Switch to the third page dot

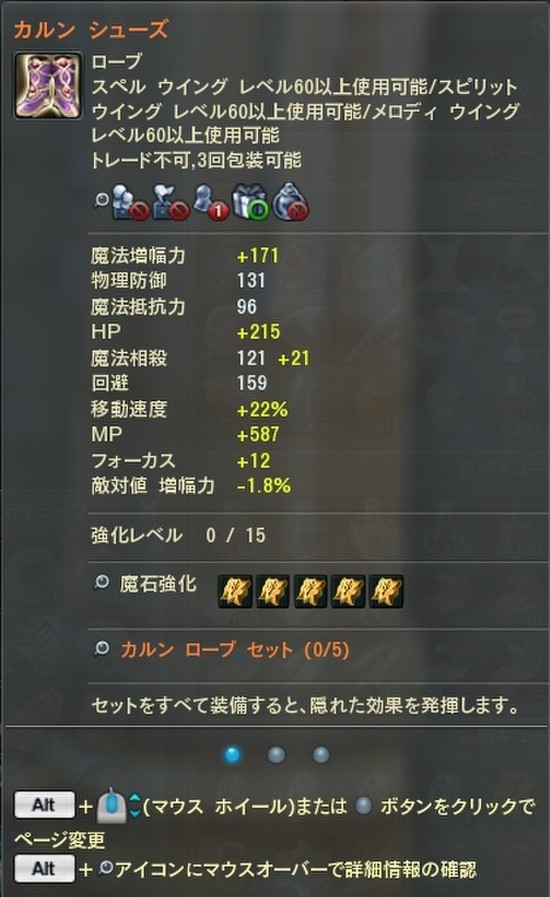coord(321,755)
